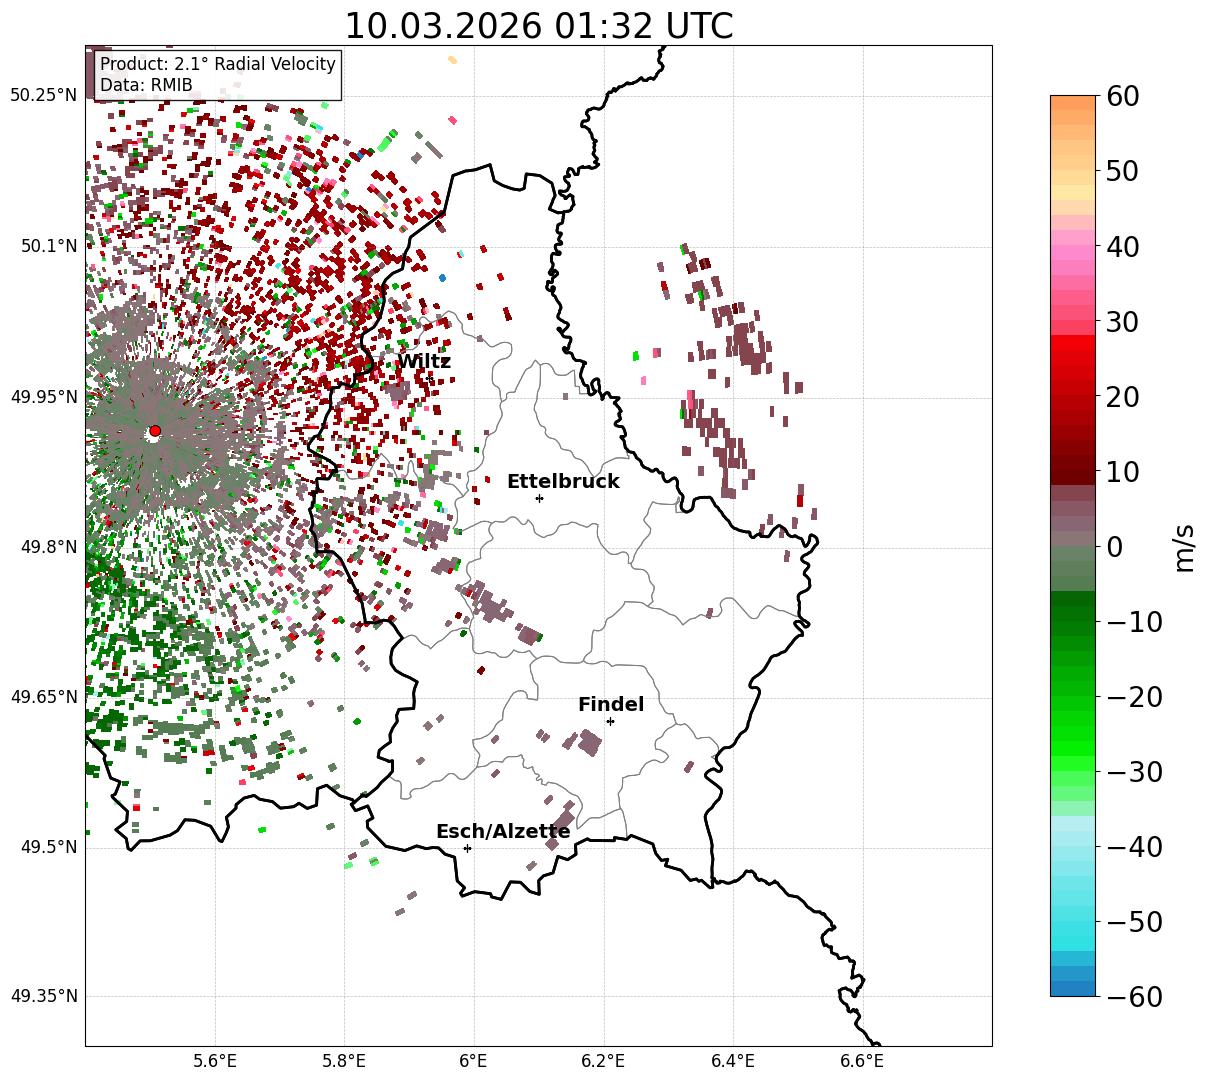Click the colorbar tick label -60

click(x=1136, y=997)
